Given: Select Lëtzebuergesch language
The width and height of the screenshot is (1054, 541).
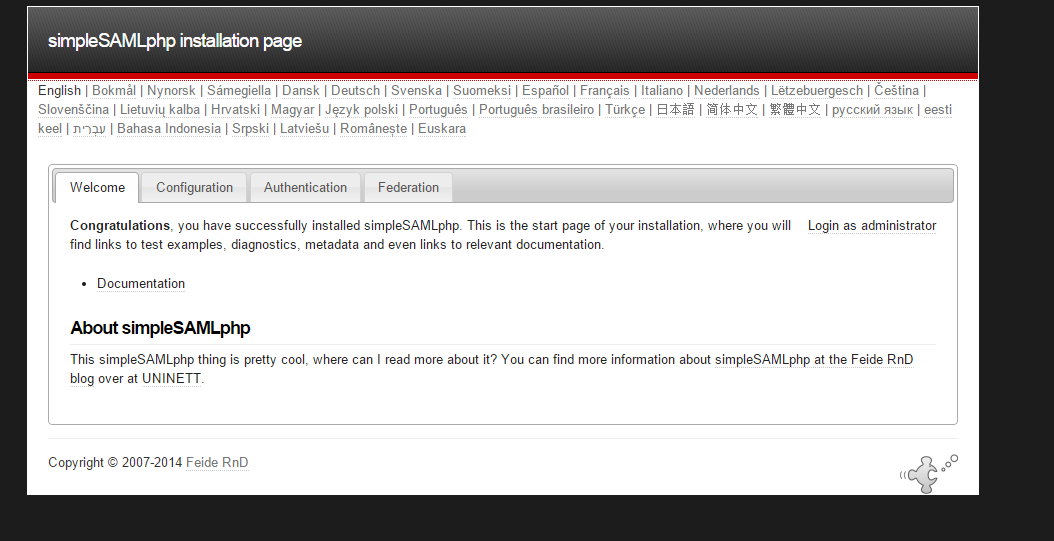Looking at the screenshot, I should [x=817, y=91].
